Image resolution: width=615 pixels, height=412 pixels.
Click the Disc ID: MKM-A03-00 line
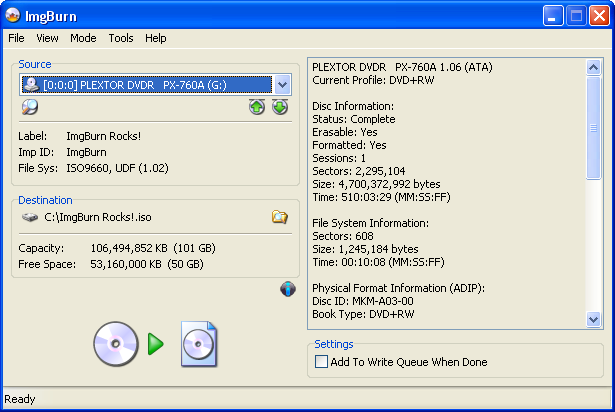363,301
